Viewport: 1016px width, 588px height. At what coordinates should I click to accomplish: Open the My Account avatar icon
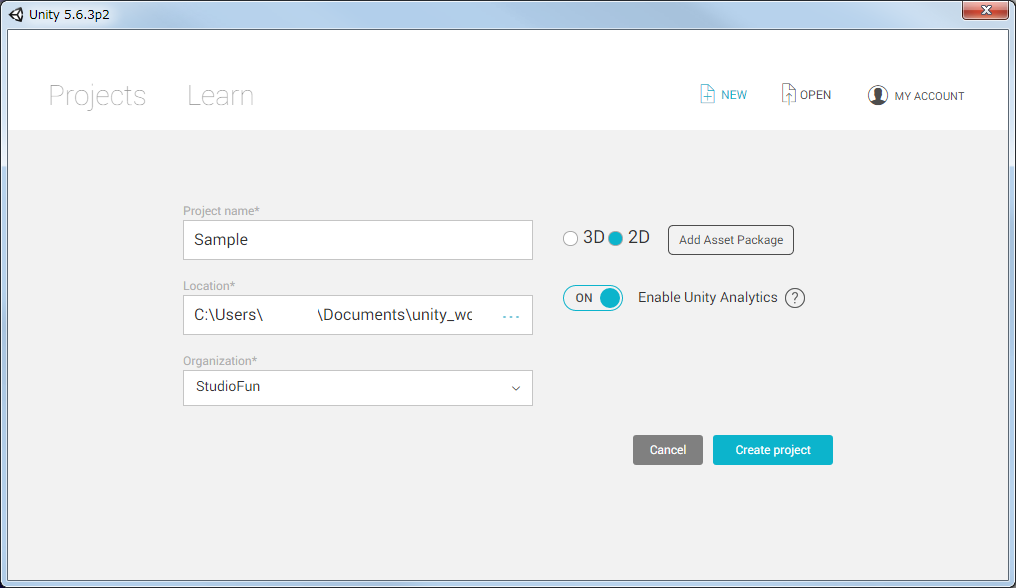[877, 95]
